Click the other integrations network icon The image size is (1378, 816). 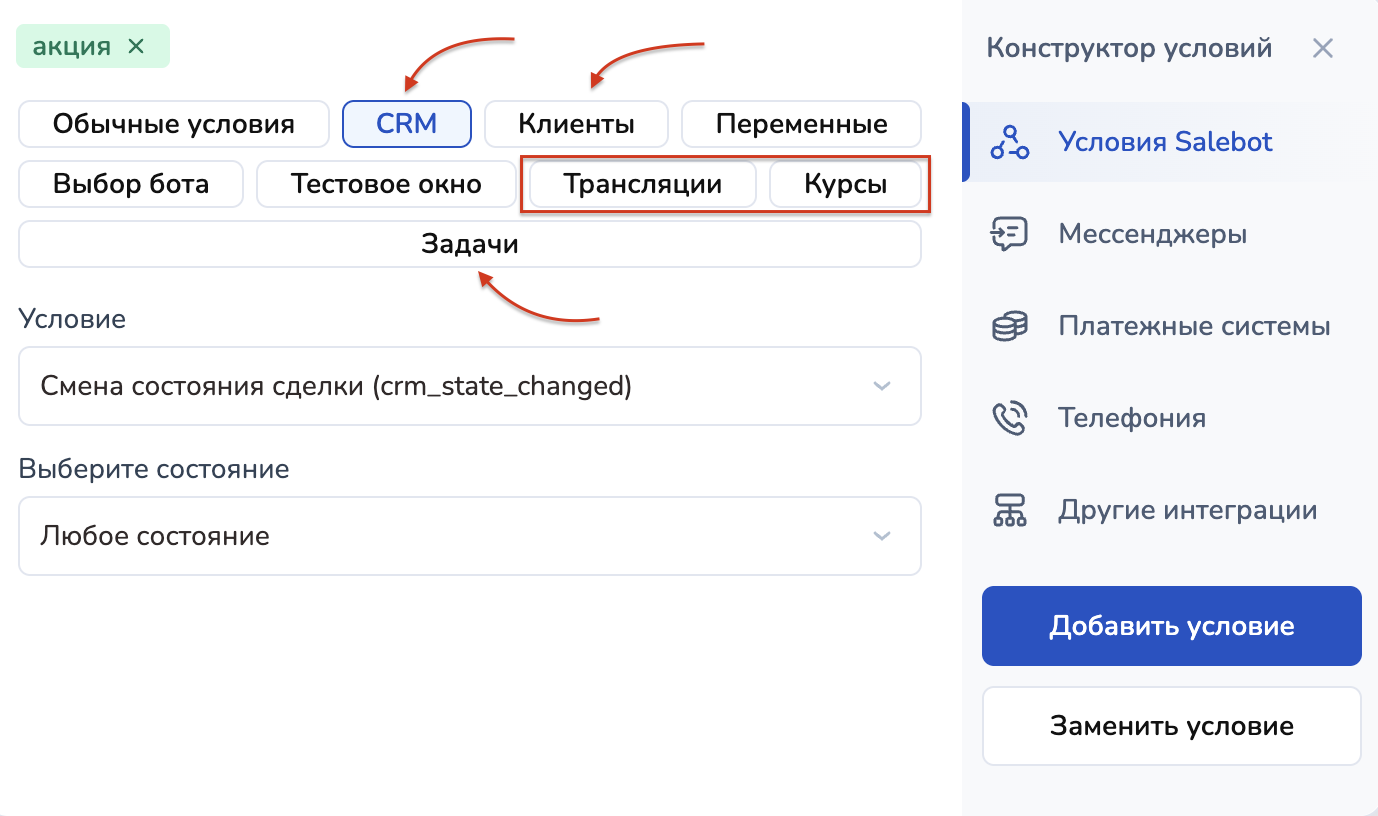pos(1009,510)
